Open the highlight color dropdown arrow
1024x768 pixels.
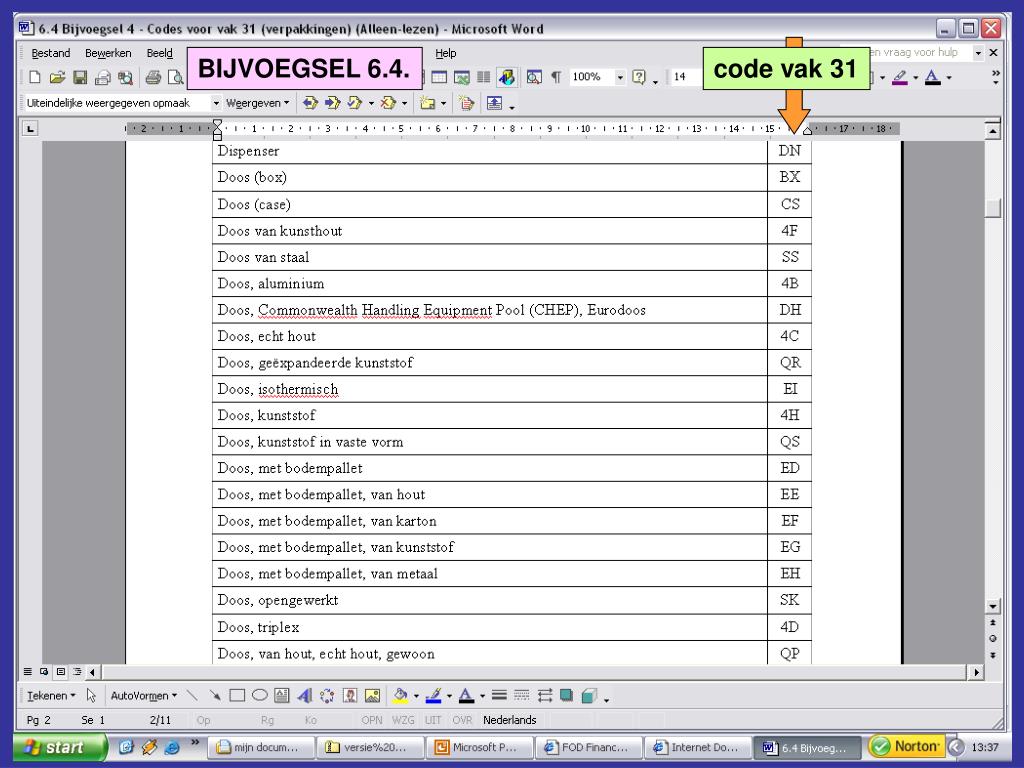point(915,78)
